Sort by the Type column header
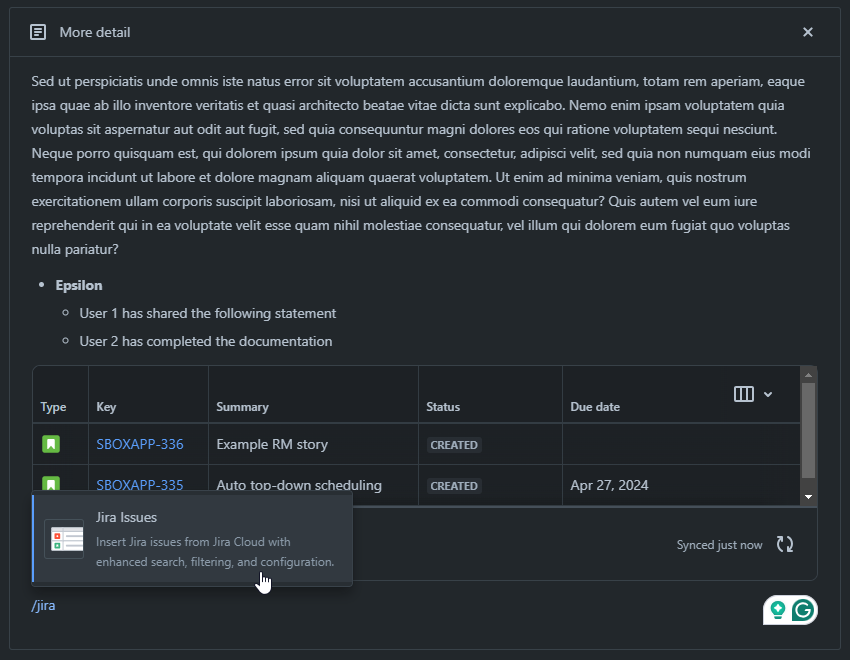The width and height of the screenshot is (850, 660). [53, 407]
